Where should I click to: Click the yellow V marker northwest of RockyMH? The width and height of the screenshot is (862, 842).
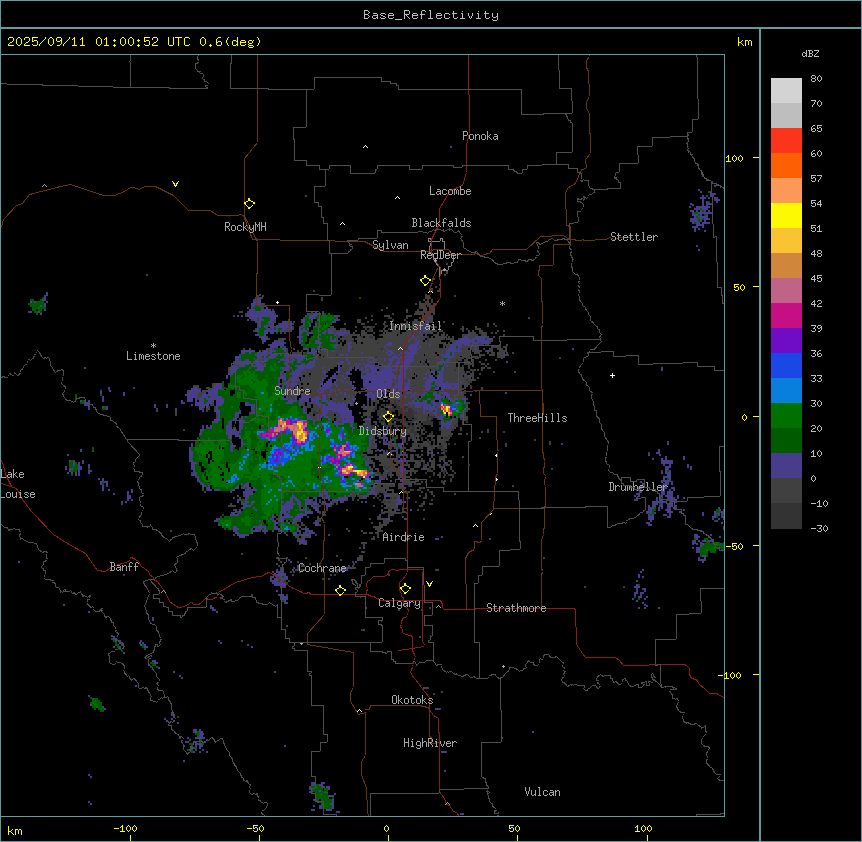pos(175,184)
